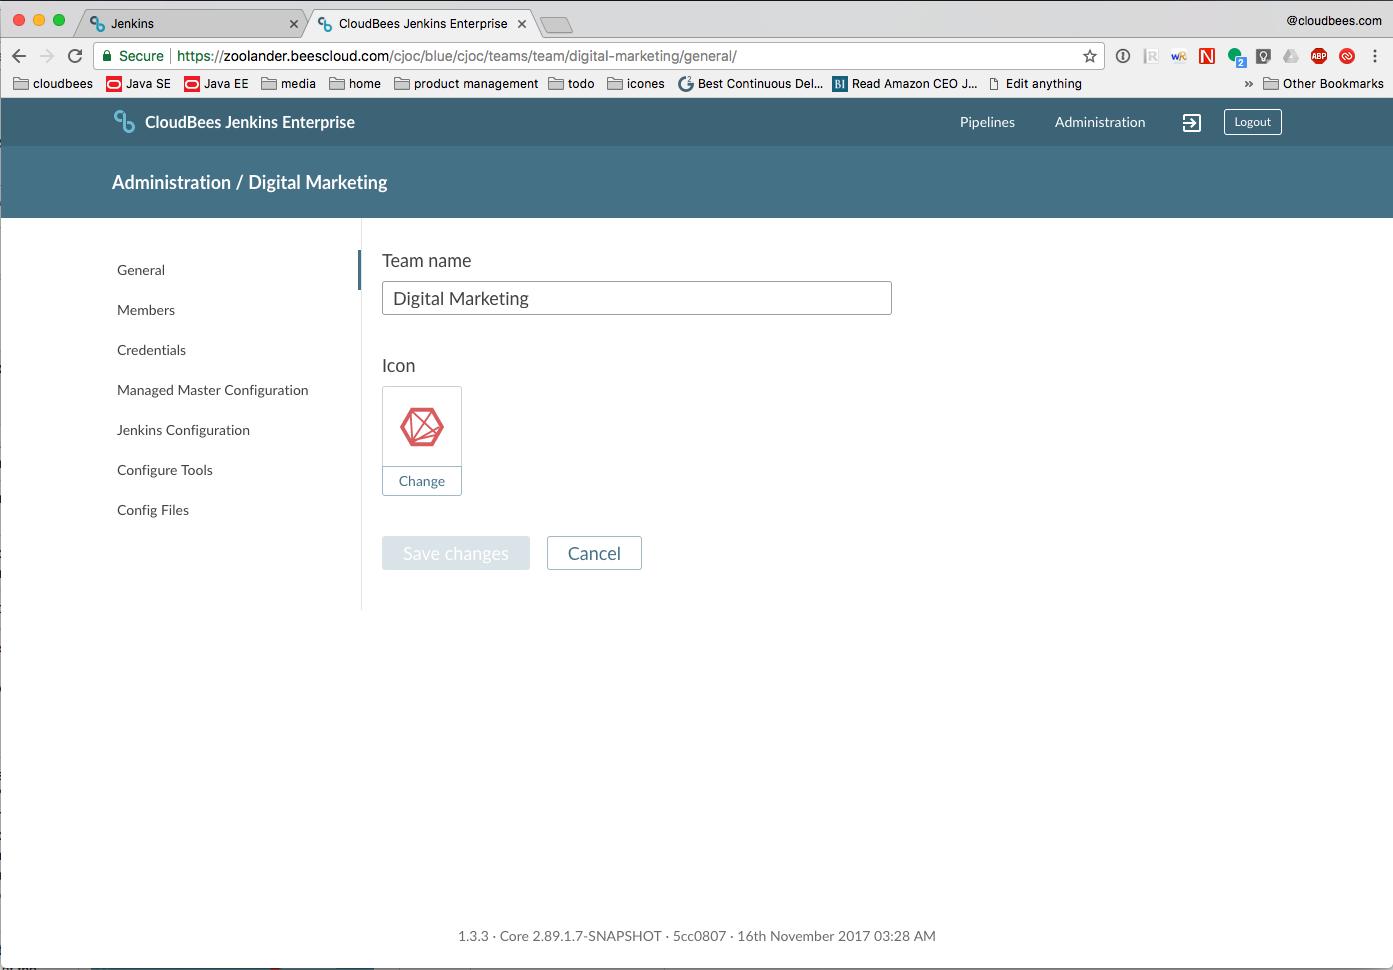The height and width of the screenshot is (970, 1393).
Task: Open Jenkins Configuration in sidebar
Action: (x=183, y=430)
